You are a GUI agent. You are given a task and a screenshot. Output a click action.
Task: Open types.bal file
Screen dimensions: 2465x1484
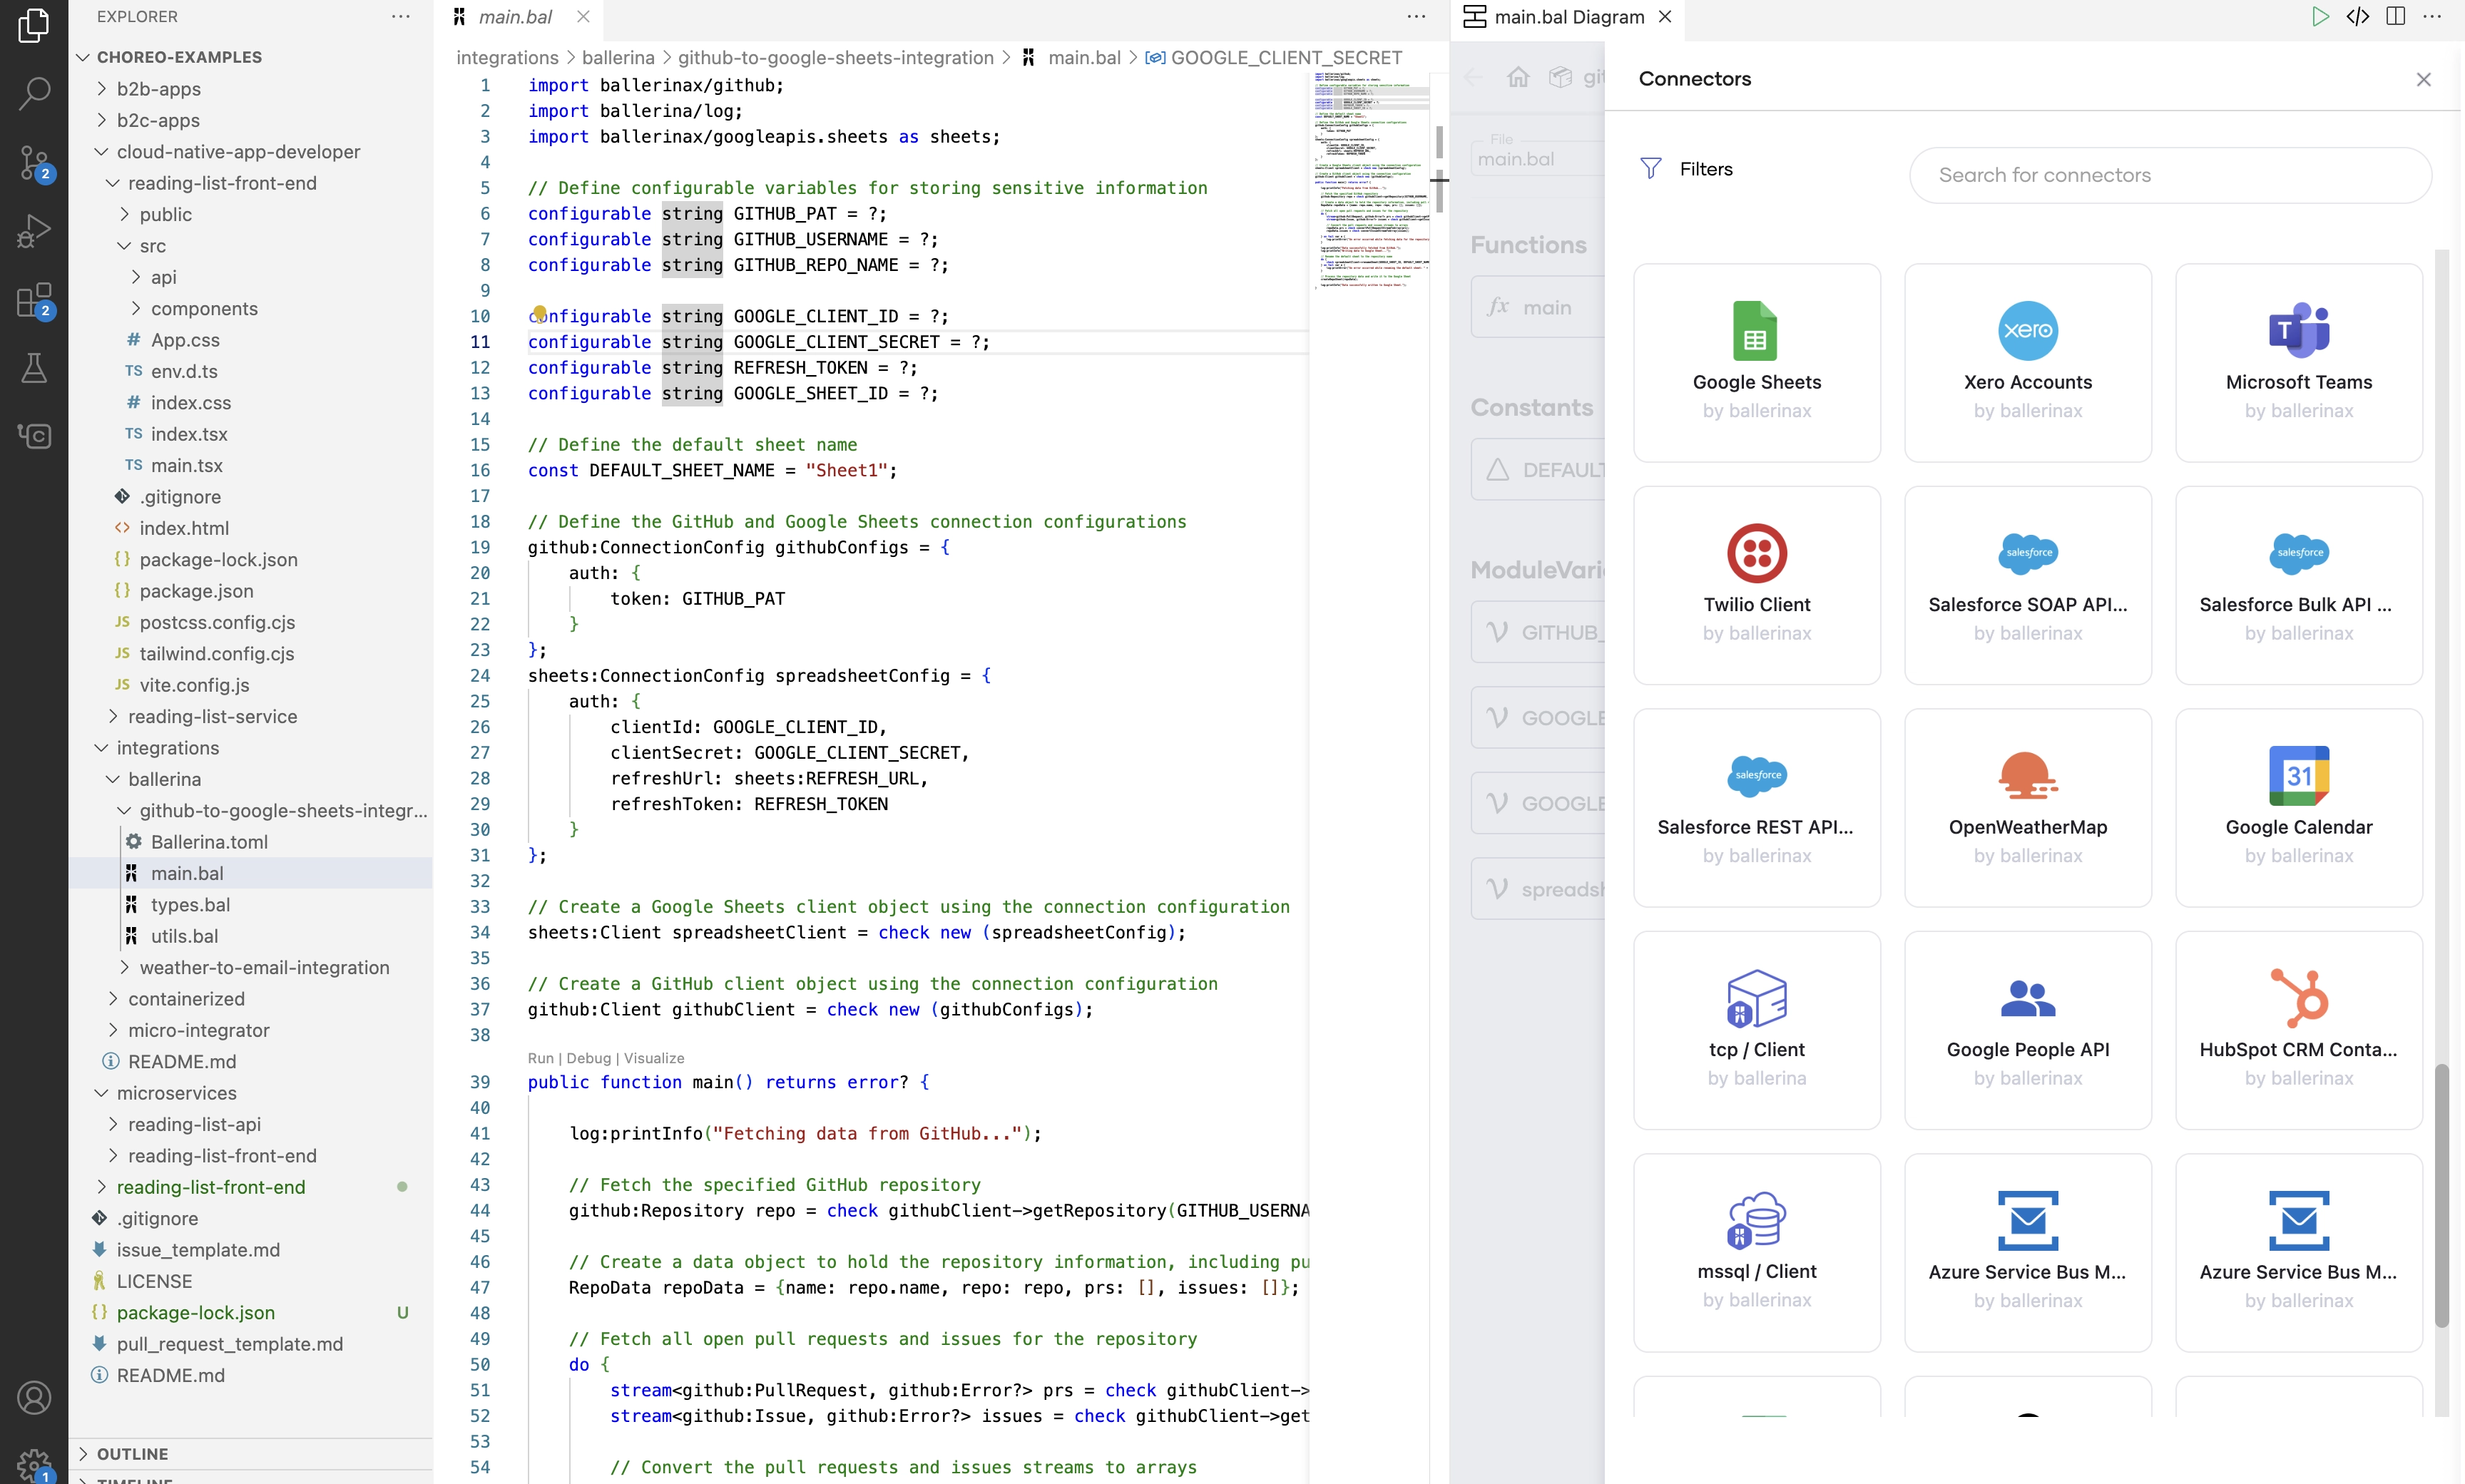(x=250, y=905)
